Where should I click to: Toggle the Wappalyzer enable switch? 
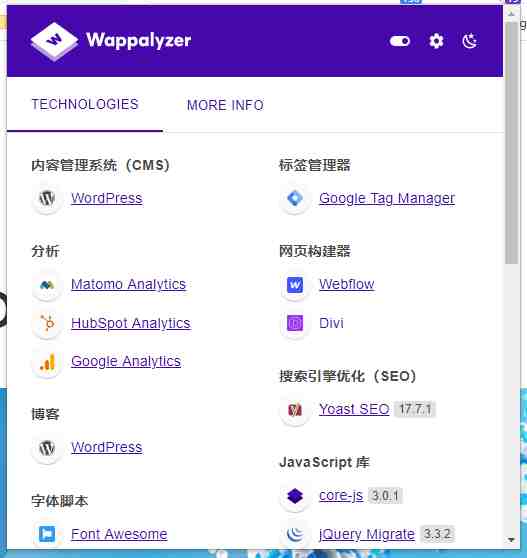pos(400,41)
